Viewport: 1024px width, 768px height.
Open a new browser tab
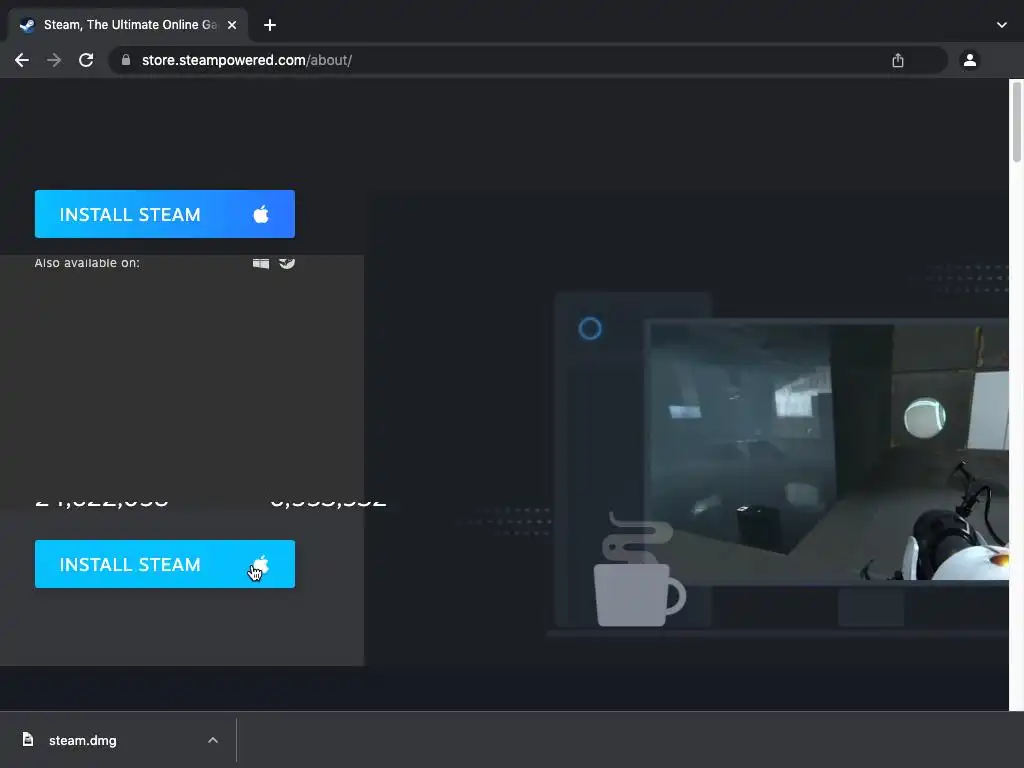pyautogui.click(x=270, y=25)
